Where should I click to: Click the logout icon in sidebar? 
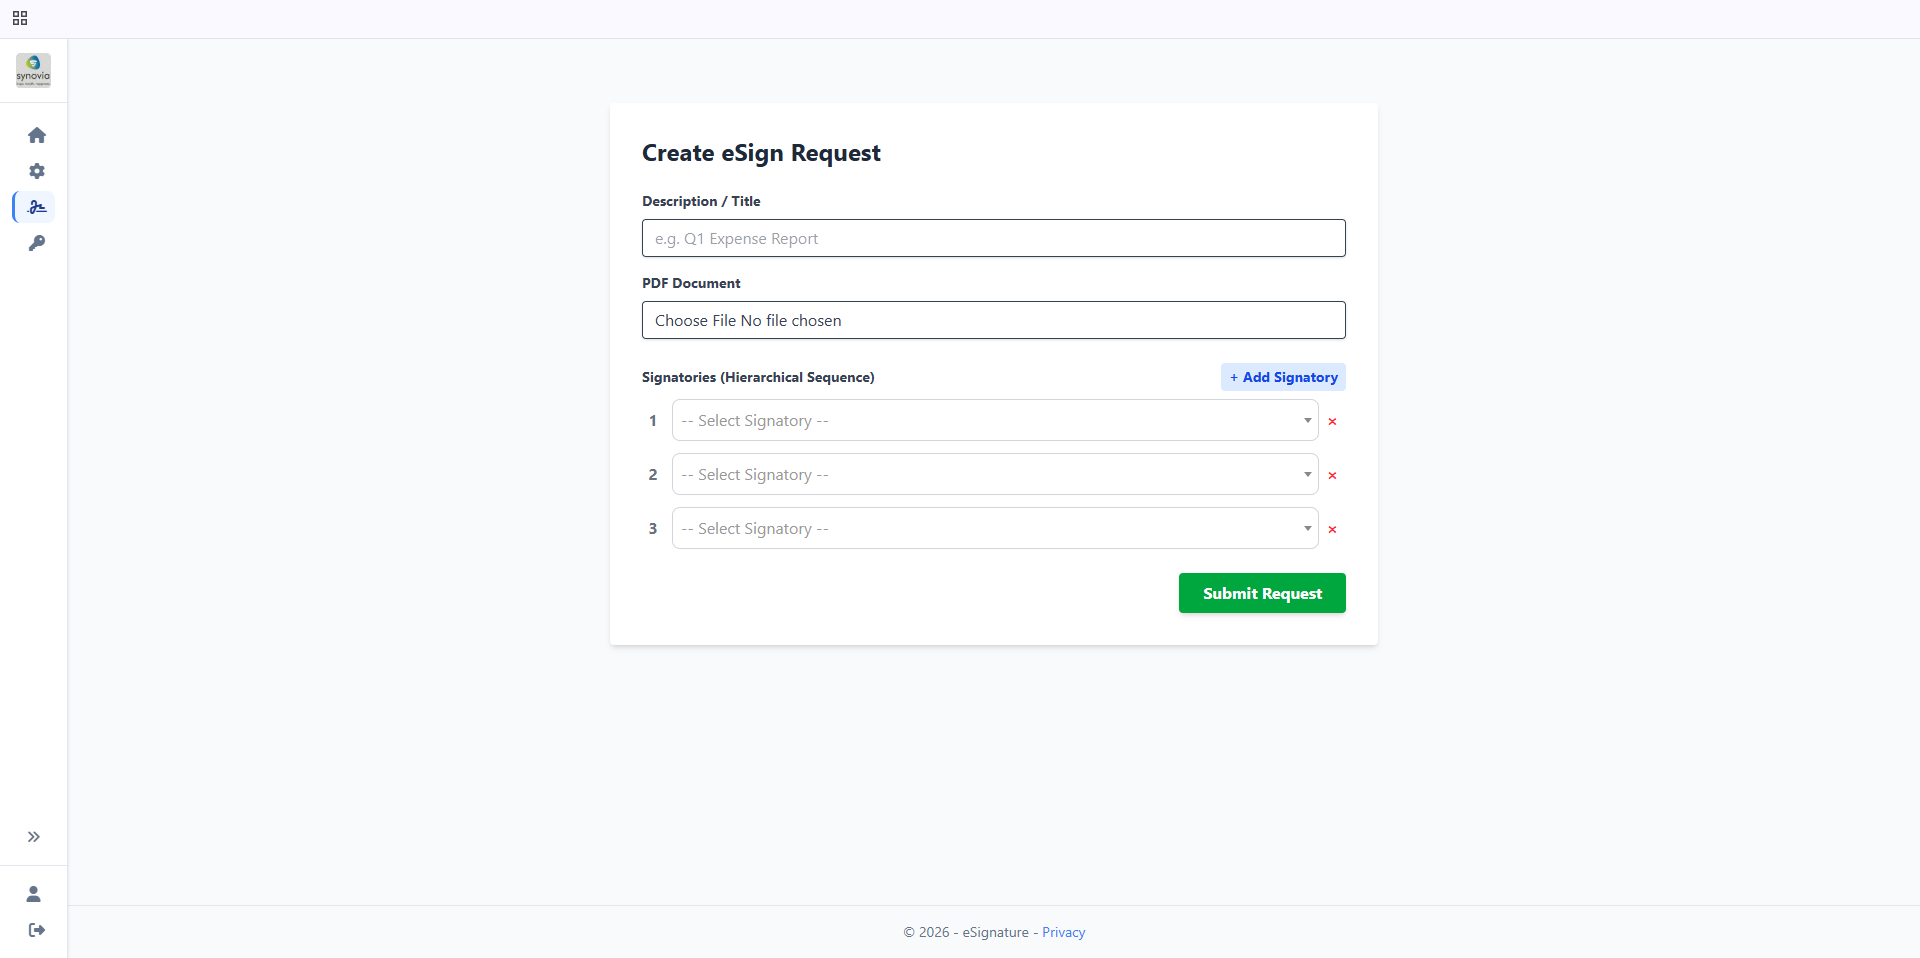[37, 930]
